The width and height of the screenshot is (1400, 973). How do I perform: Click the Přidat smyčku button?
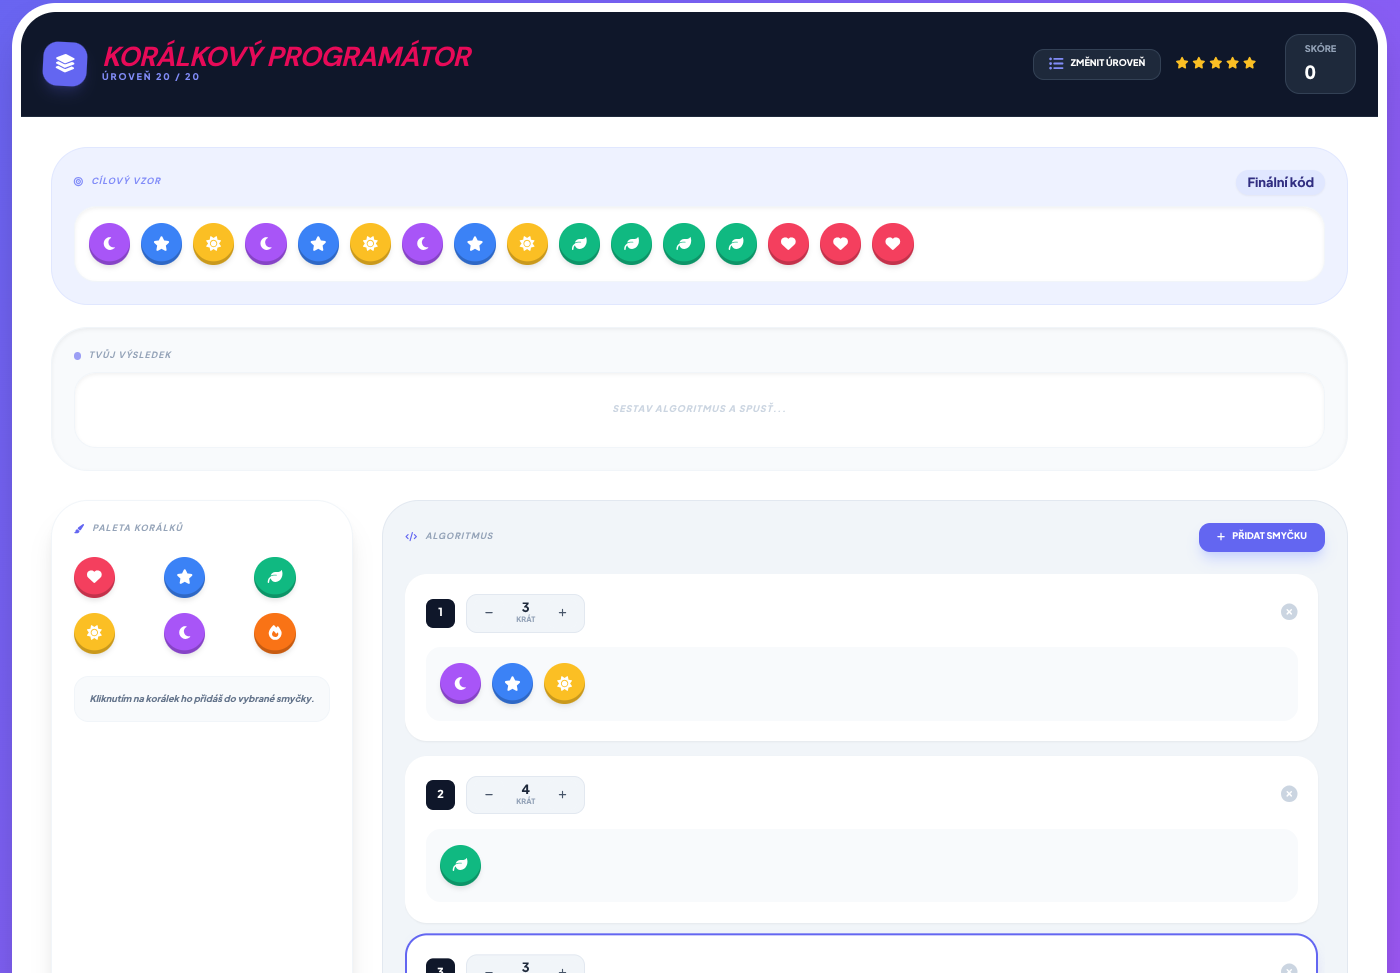coord(1262,536)
